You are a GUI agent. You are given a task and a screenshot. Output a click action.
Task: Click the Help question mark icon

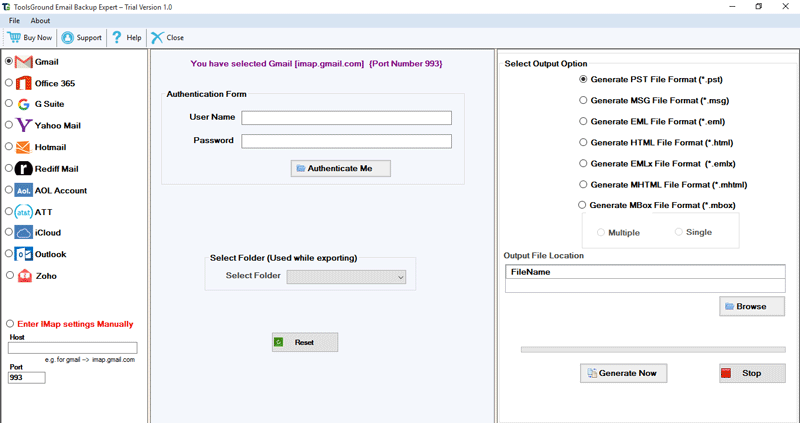(117, 38)
